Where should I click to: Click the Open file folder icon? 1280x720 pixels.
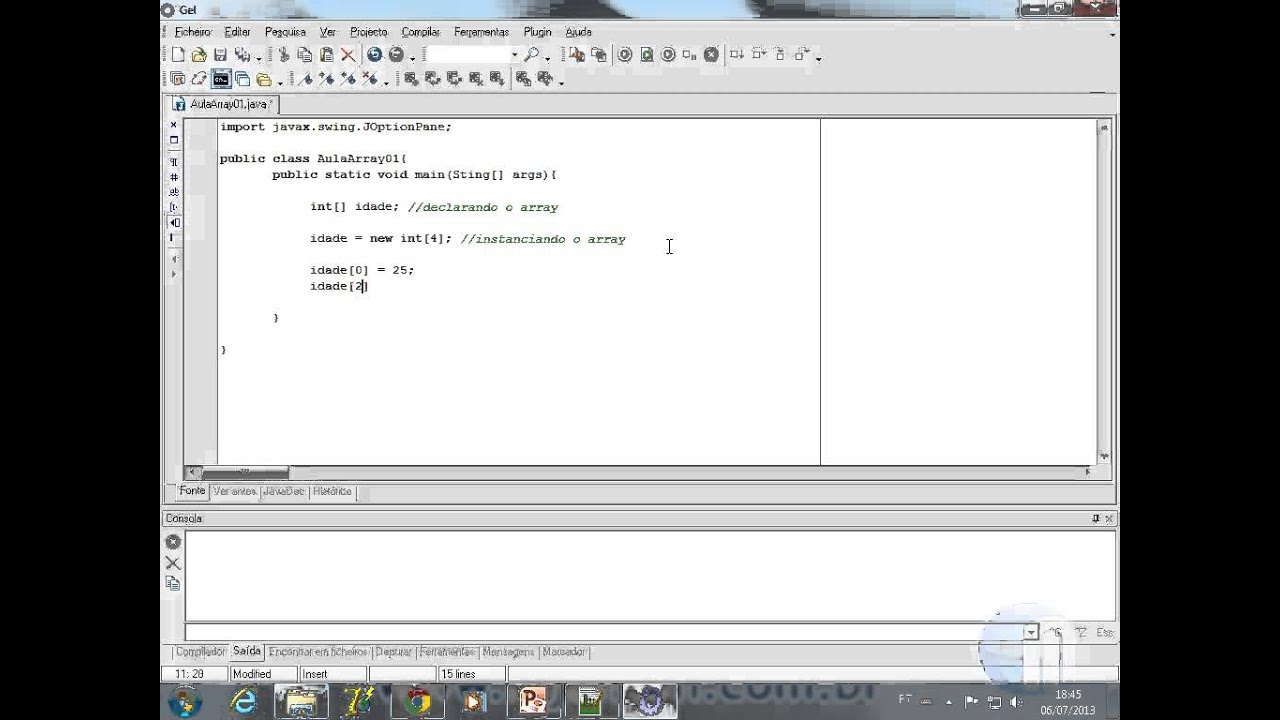pos(199,55)
